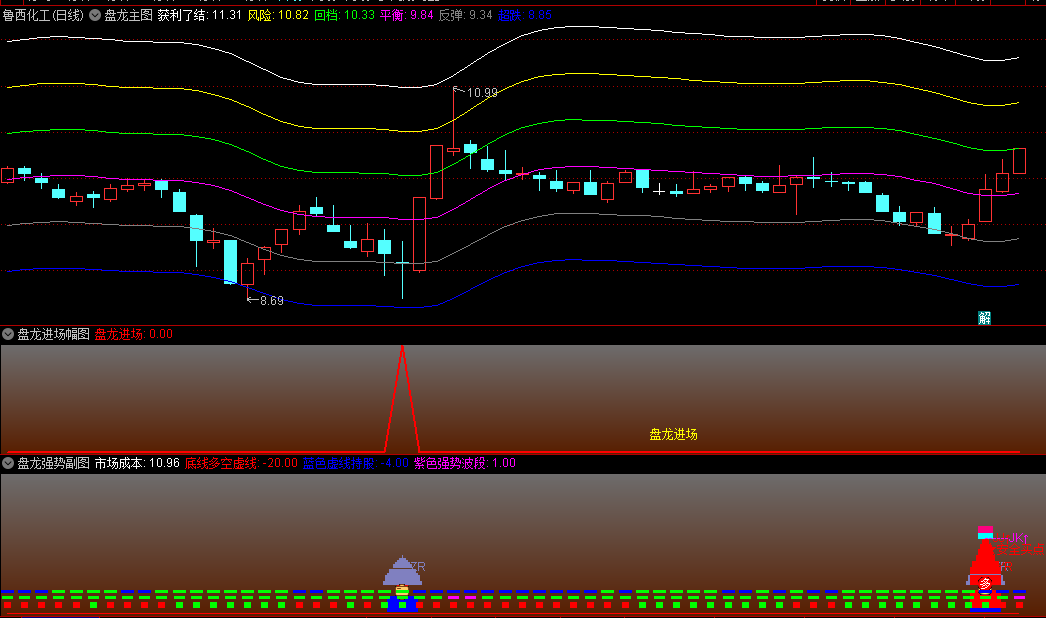Click the red 多 circle marker

click(x=985, y=584)
